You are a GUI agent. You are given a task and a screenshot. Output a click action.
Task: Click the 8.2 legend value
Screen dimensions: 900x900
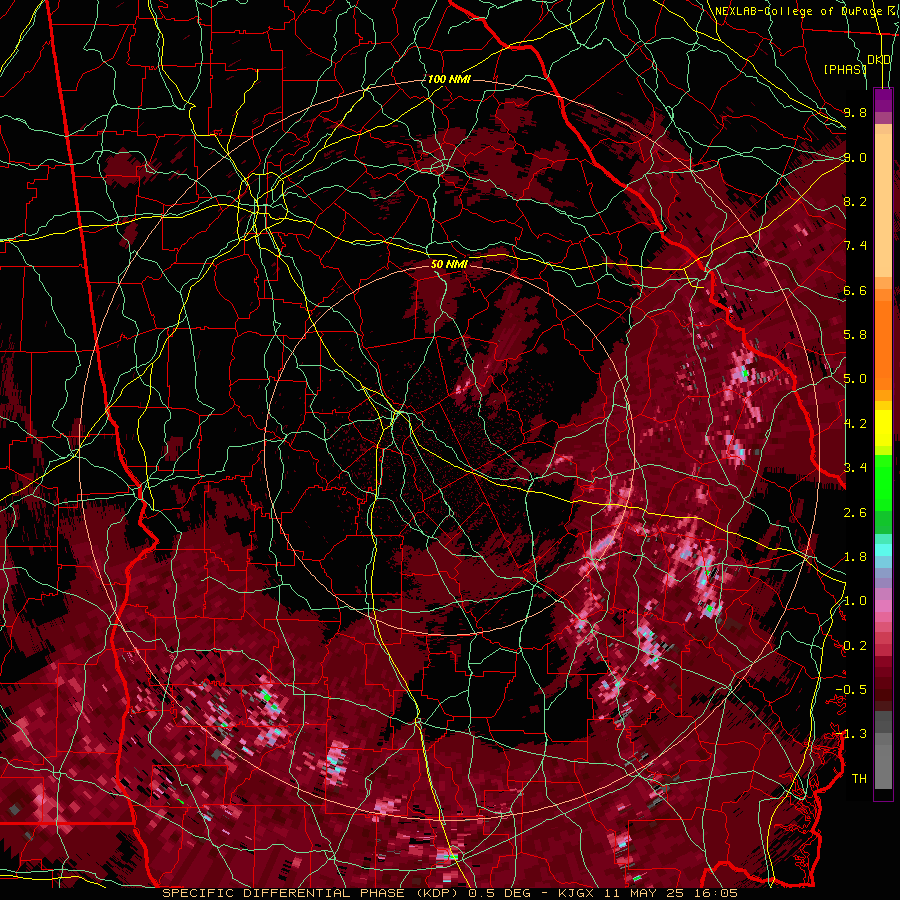[855, 201]
